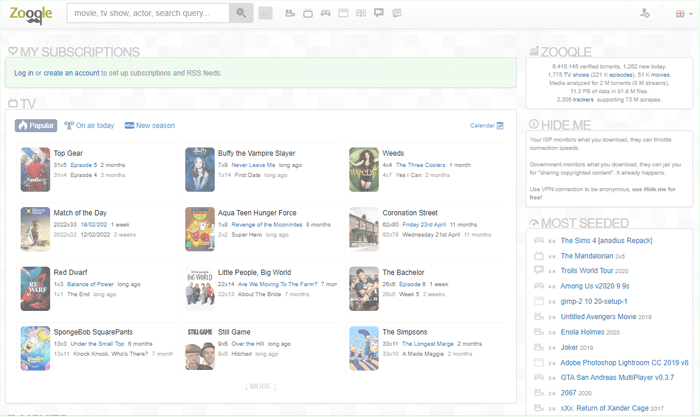Open The Bachelor Episode 6 link
The width and height of the screenshot is (700, 417).
tap(412, 284)
